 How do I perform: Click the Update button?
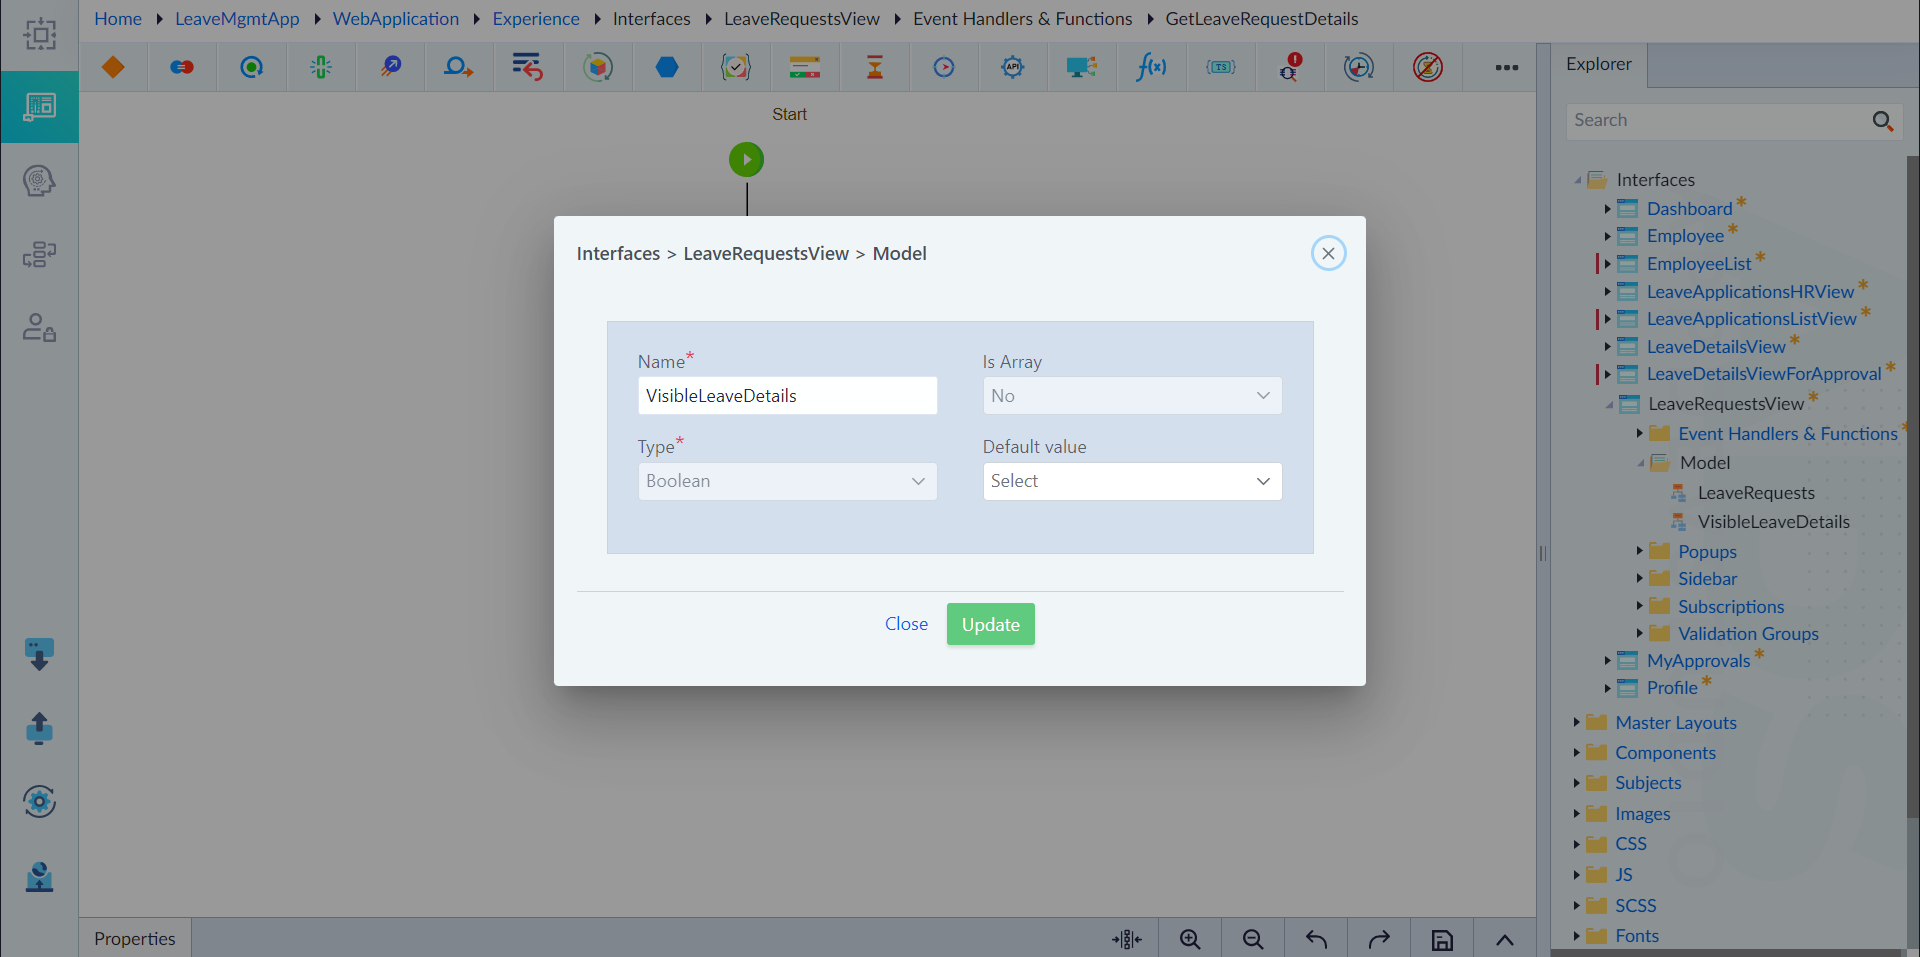click(990, 624)
